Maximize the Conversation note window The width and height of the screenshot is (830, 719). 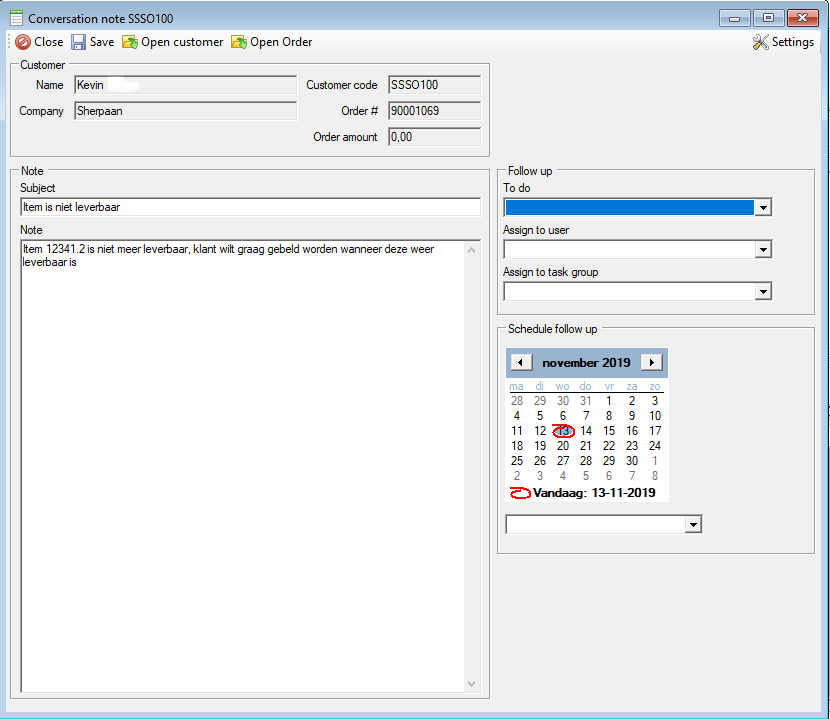pos(768,18)
